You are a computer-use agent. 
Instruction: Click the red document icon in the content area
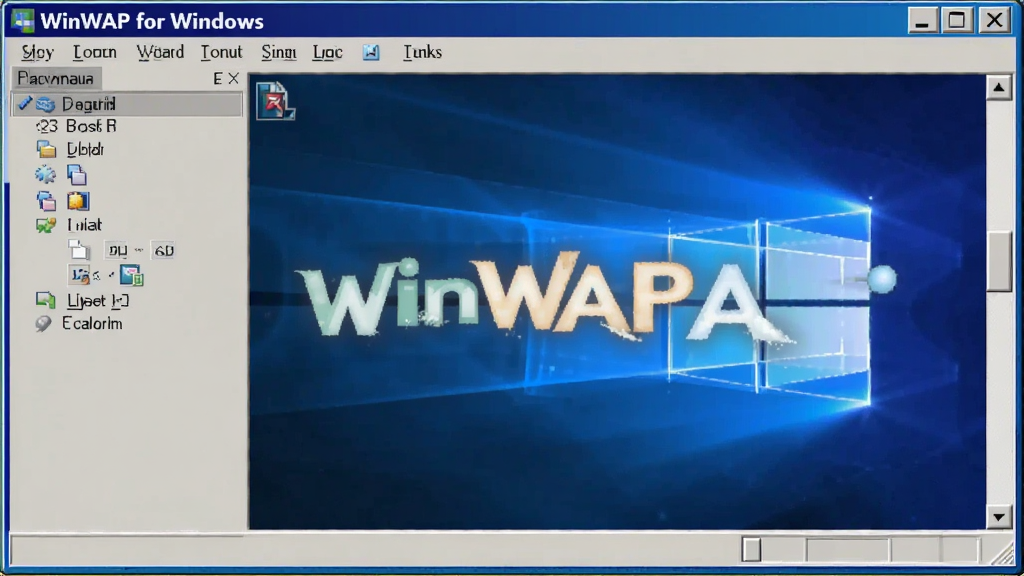coord(275,101)
